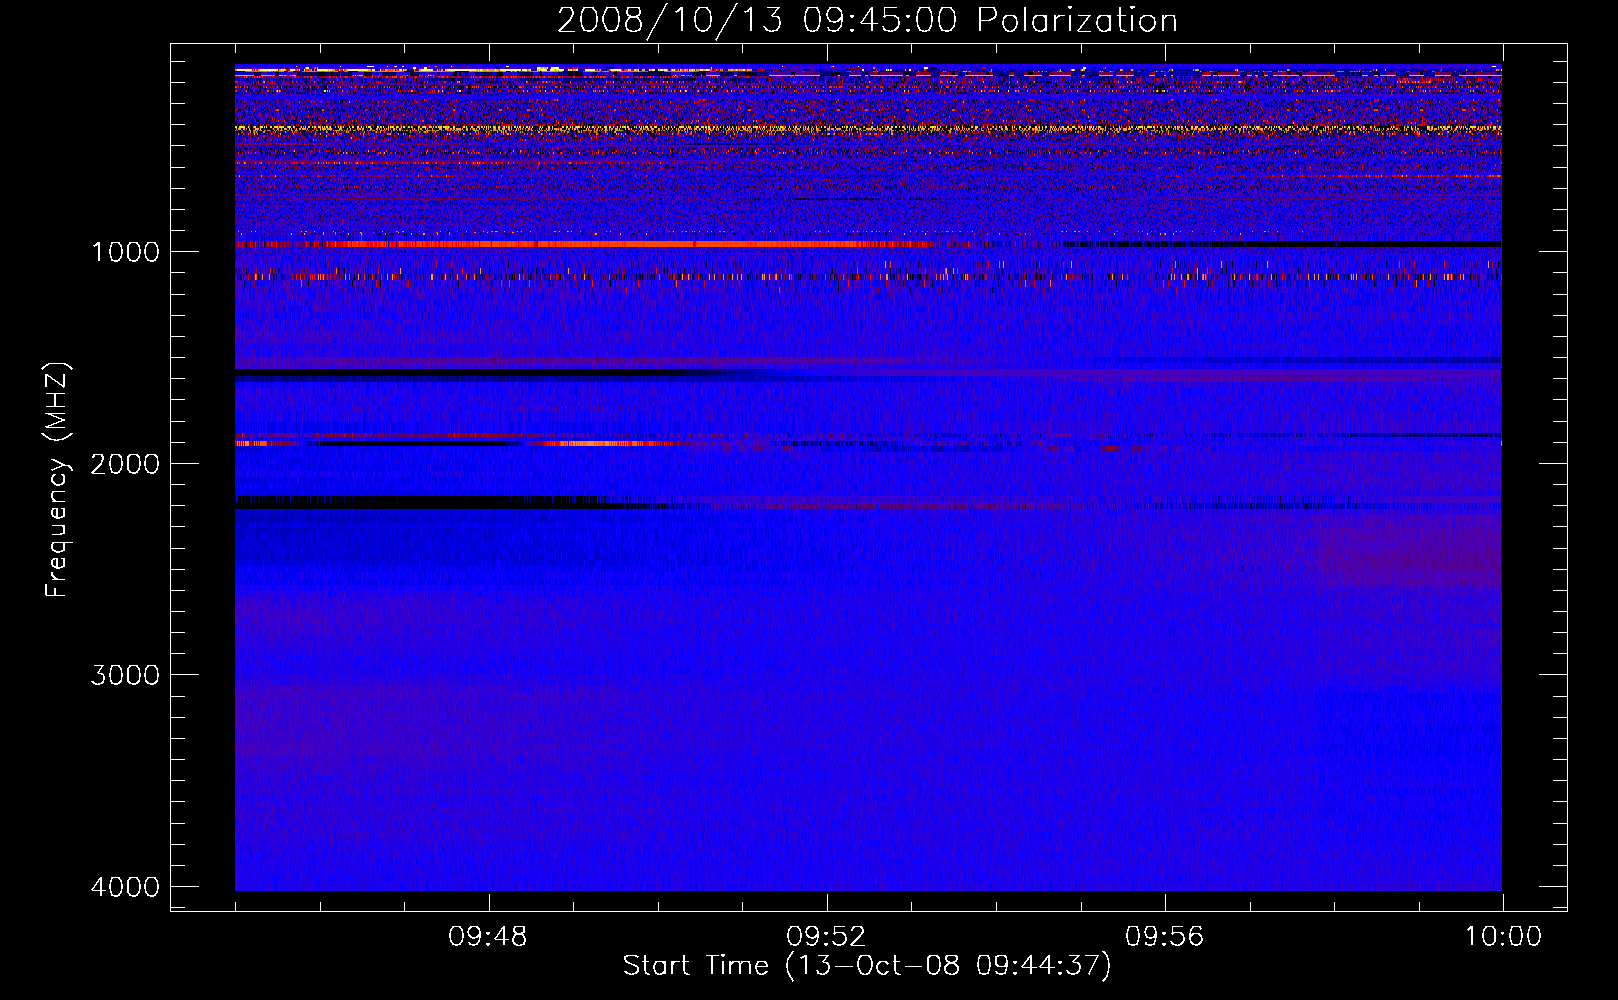This screenshot has width=1618, height=1000.
Task: Click the 'Frequency (MHZ)' axis label
Action: 57,480
